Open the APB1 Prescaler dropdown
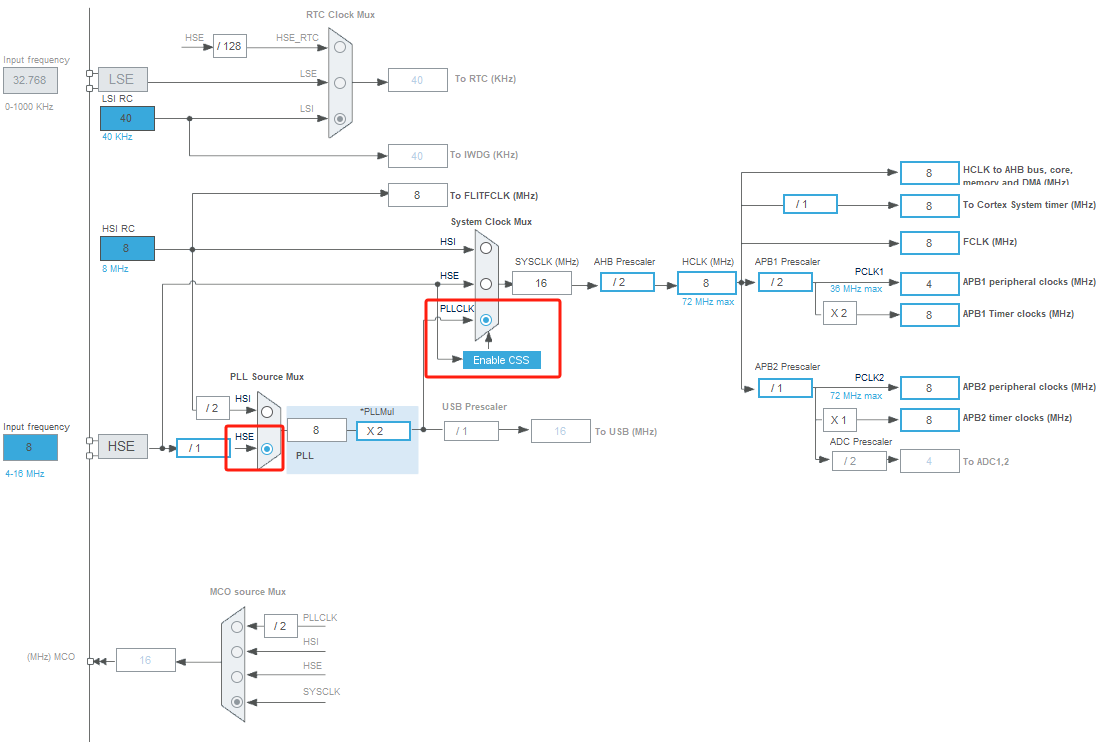1108x742 pixels. pos(785,281)
